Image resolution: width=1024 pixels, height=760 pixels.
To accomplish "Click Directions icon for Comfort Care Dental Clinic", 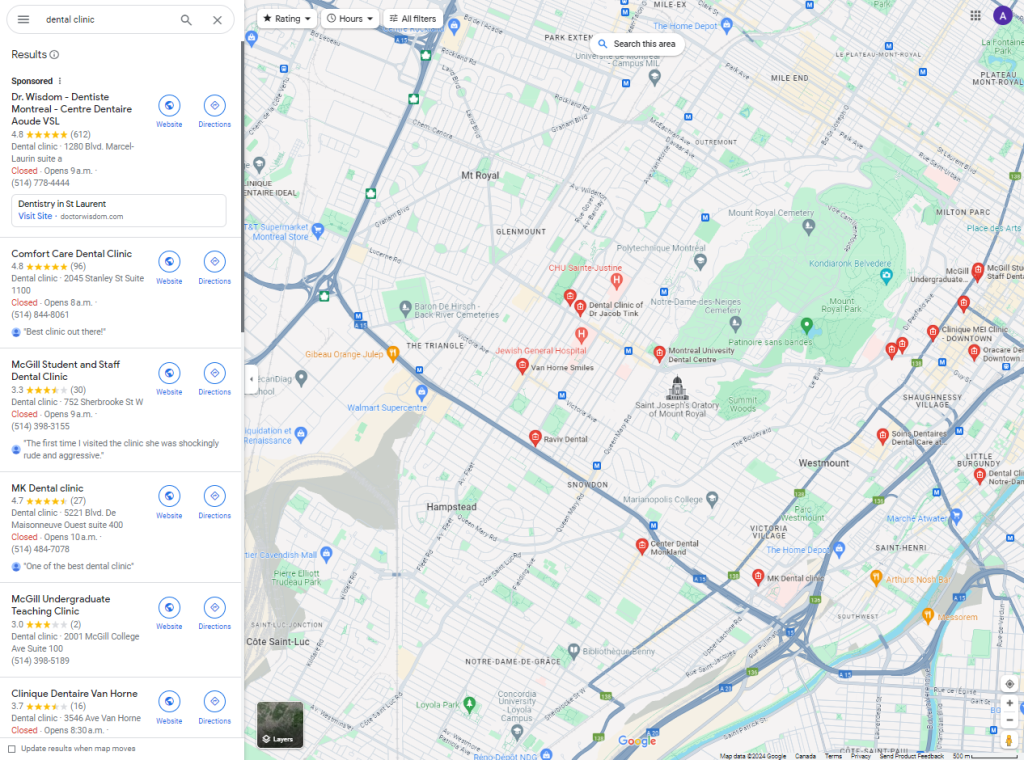I will [x=214, y=261].
